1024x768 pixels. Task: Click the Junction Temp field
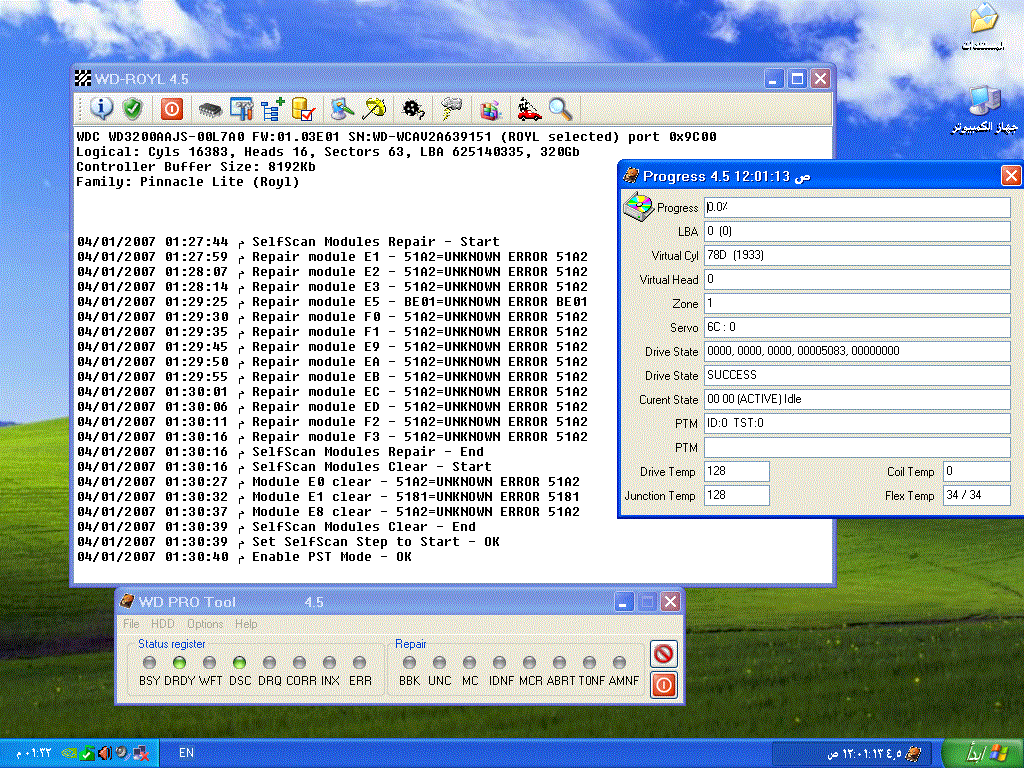pyautogui.click(x=737, y=495)
